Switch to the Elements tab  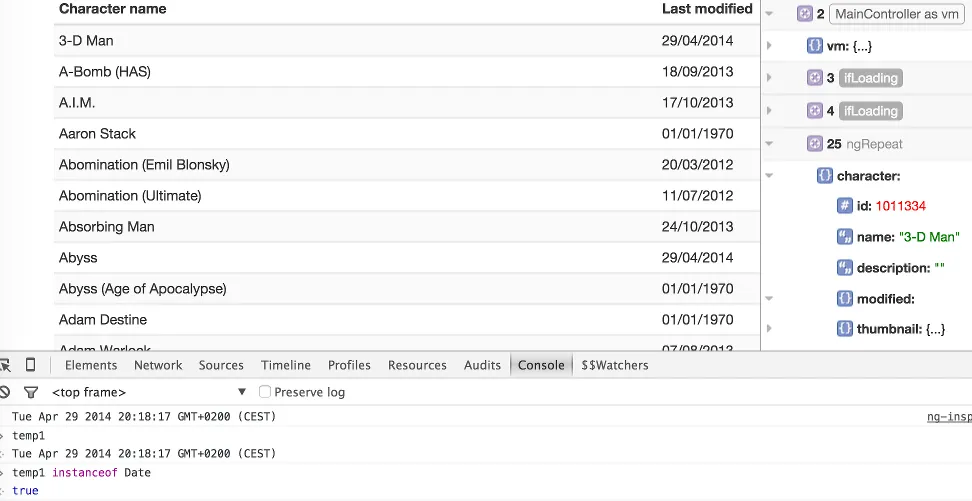point(91,365)
